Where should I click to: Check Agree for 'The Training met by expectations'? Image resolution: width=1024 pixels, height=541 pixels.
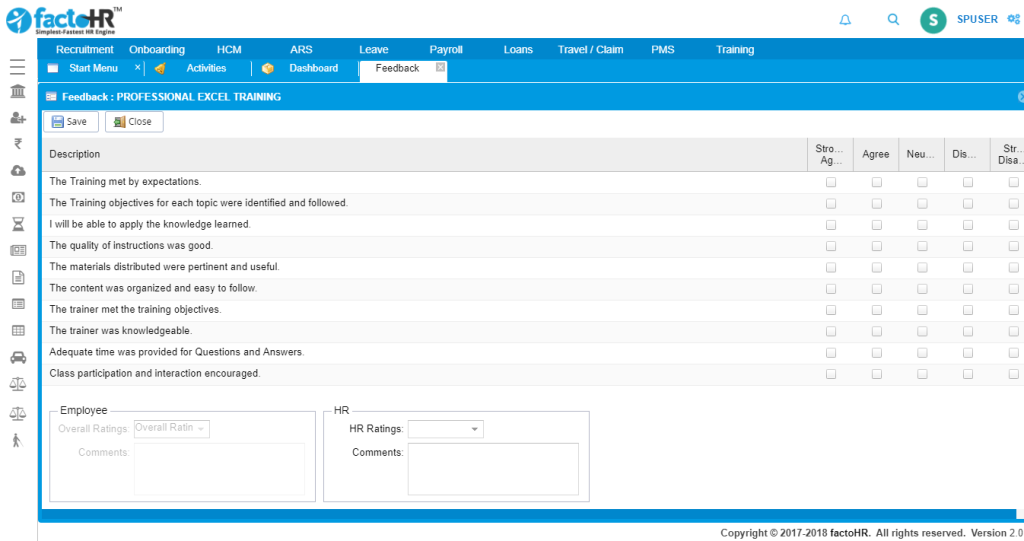(x=877, y=182)
